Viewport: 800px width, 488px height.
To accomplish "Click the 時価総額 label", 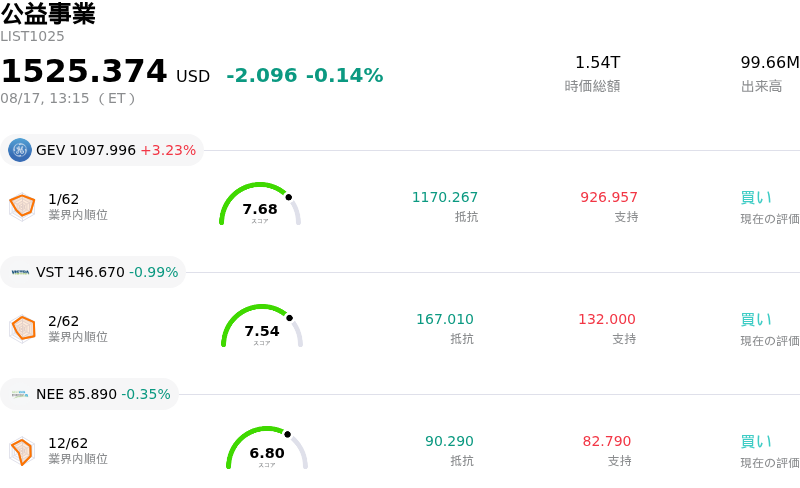I will [x=592, y=86].
